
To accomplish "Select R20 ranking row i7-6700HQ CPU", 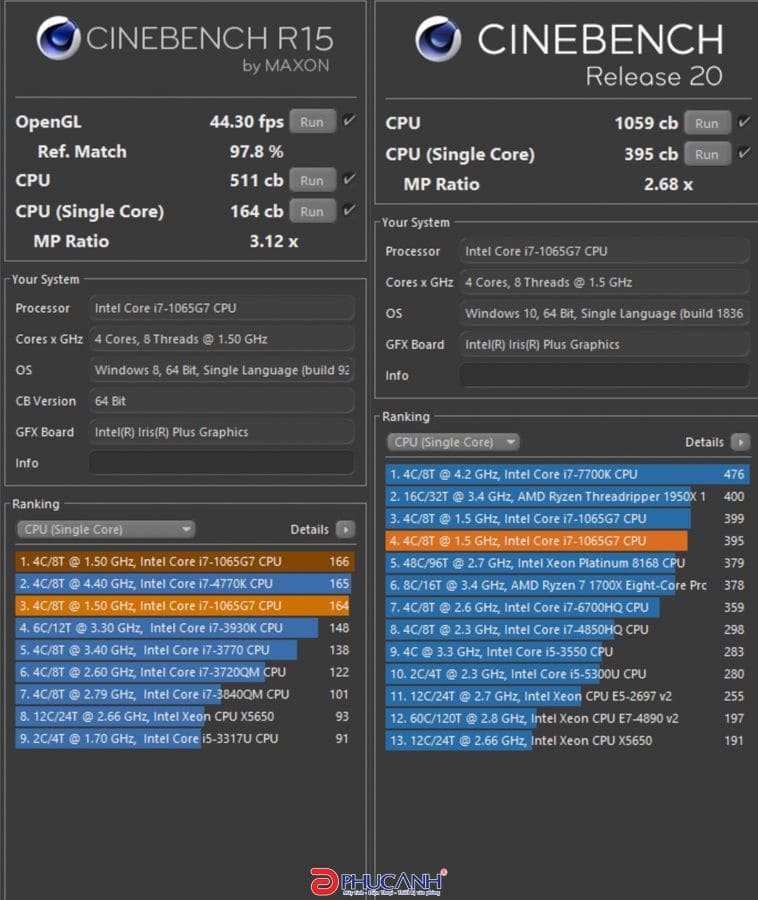I will point(567,607).
